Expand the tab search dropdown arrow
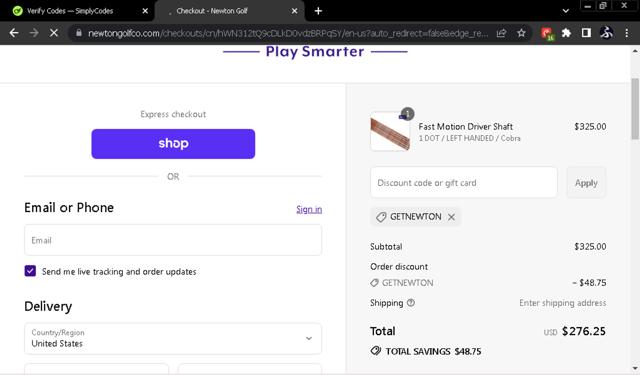Screen dimensions: 640x375 point(565,11)
